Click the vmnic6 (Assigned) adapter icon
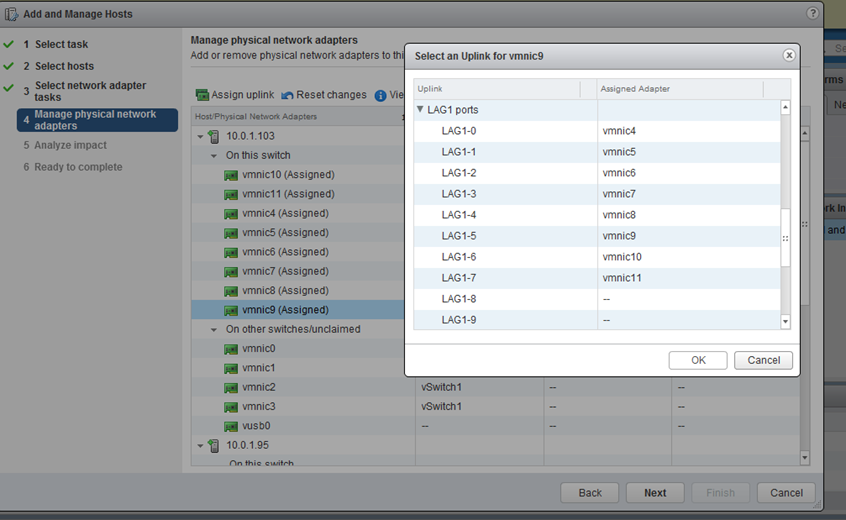846x520 pixels. [231, 253]
